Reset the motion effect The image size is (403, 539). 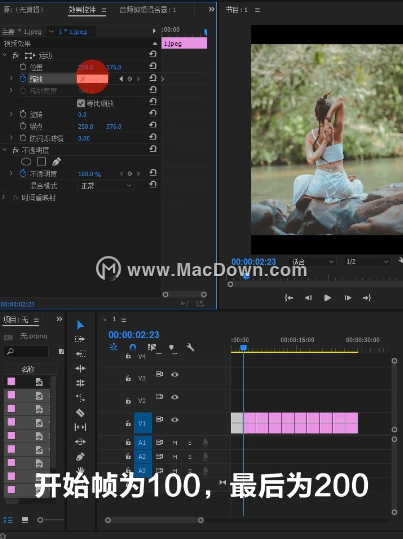pyautogui.click(x=153, y=54)
